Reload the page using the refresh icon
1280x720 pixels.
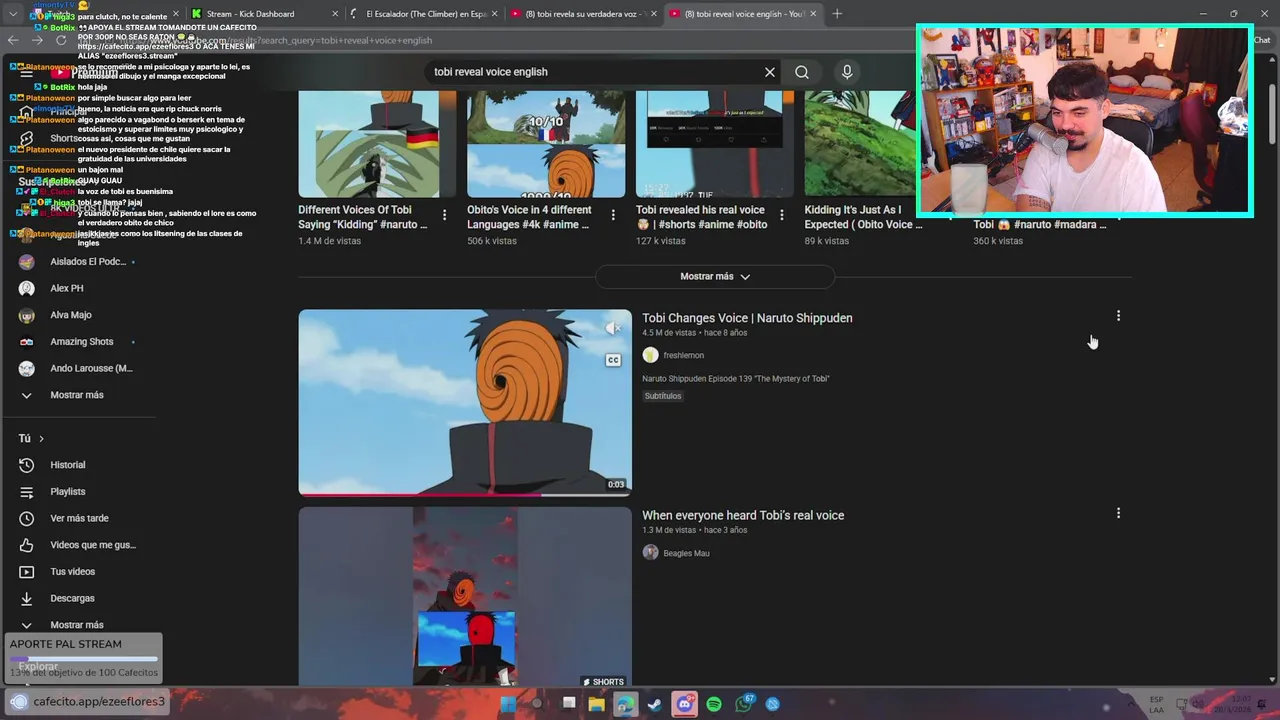pos(61,40)
